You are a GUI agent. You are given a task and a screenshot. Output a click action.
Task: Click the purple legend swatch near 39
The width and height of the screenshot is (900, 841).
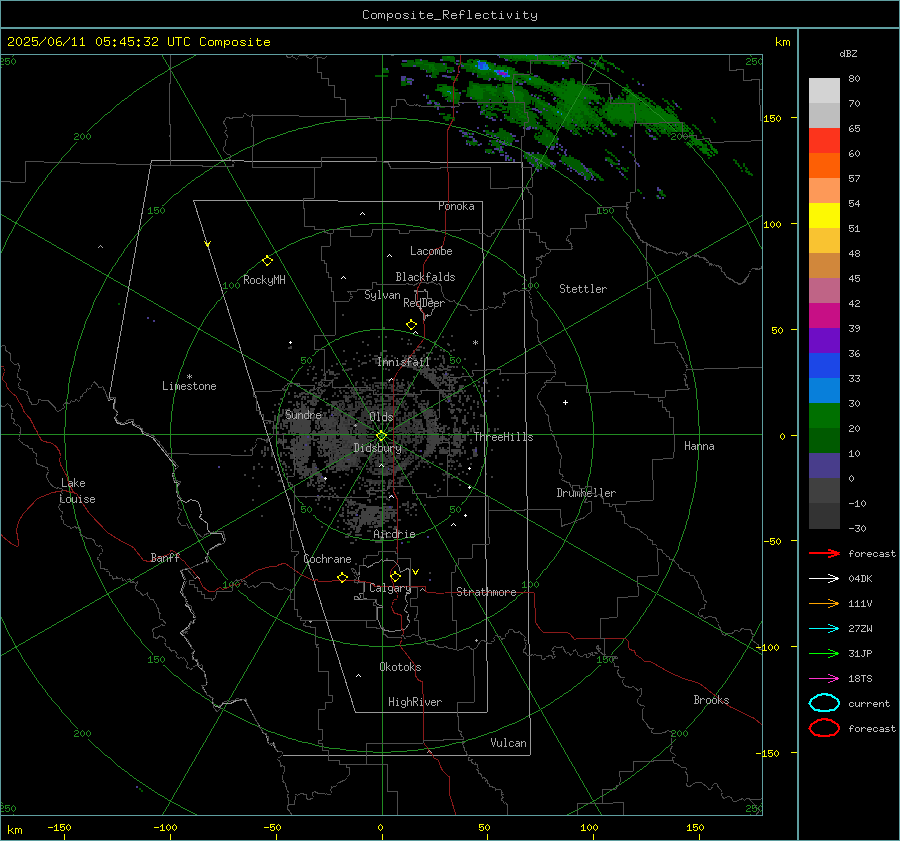824,340
